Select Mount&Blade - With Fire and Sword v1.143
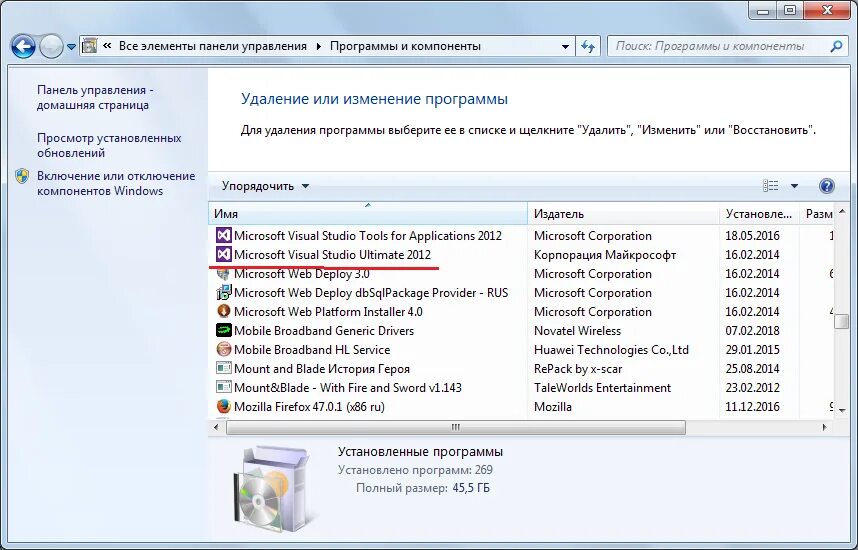Screen dimensions: 858x550 347,387
